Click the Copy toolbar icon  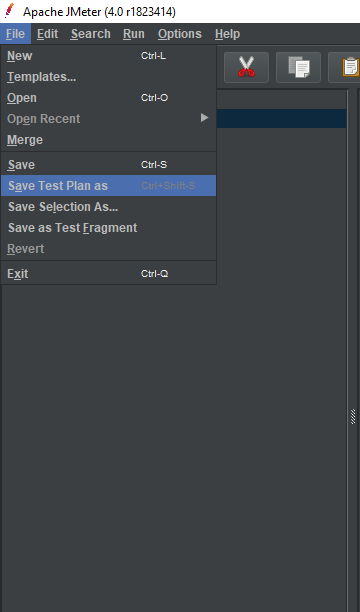point(298,67)
